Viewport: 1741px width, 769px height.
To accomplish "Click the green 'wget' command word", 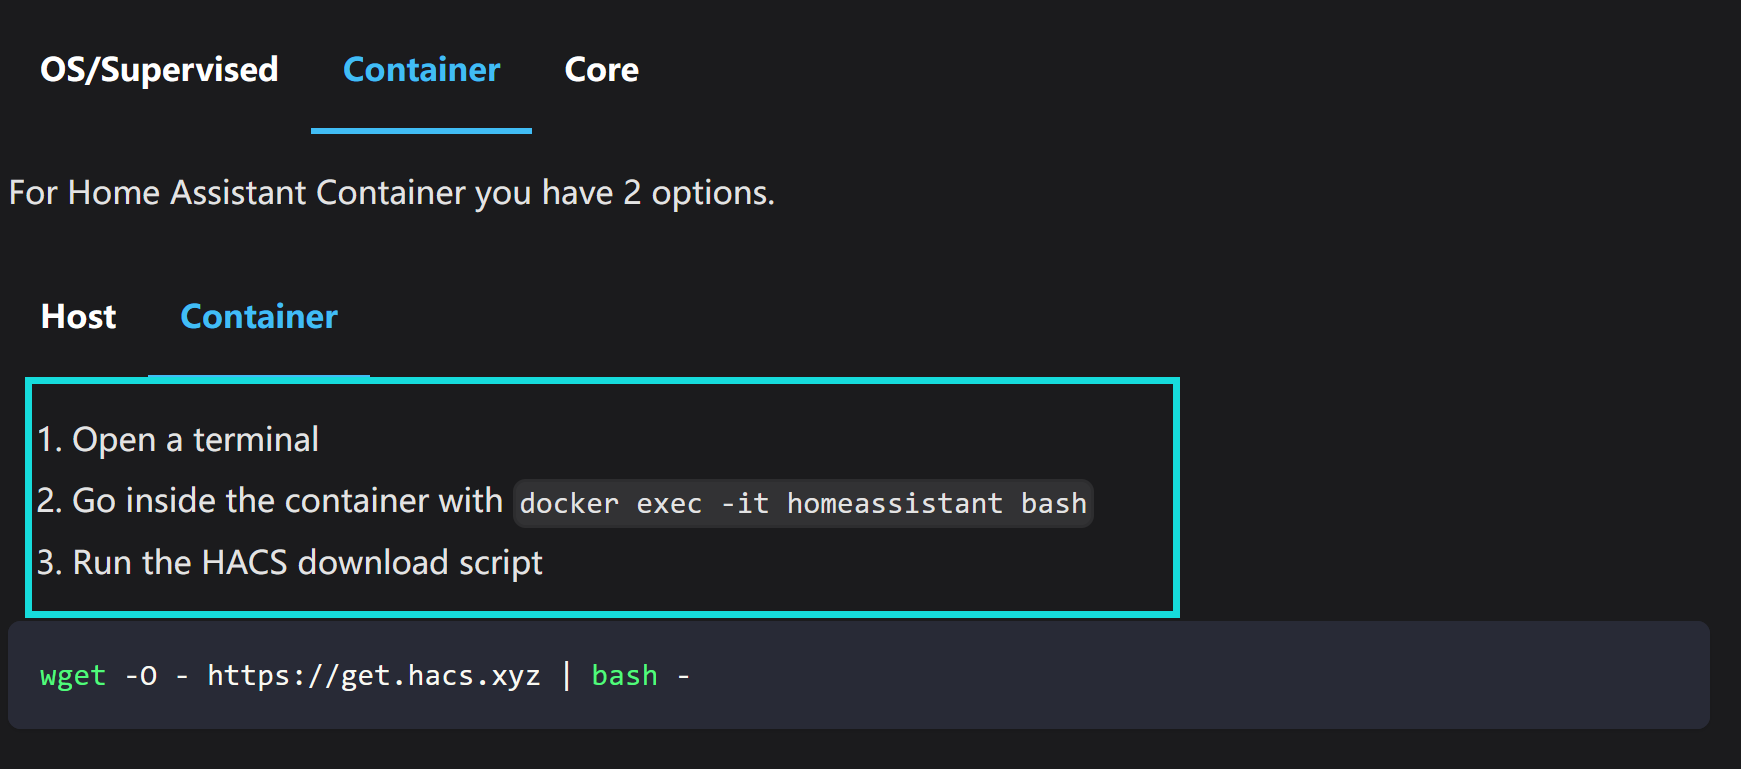I will 73,676.
